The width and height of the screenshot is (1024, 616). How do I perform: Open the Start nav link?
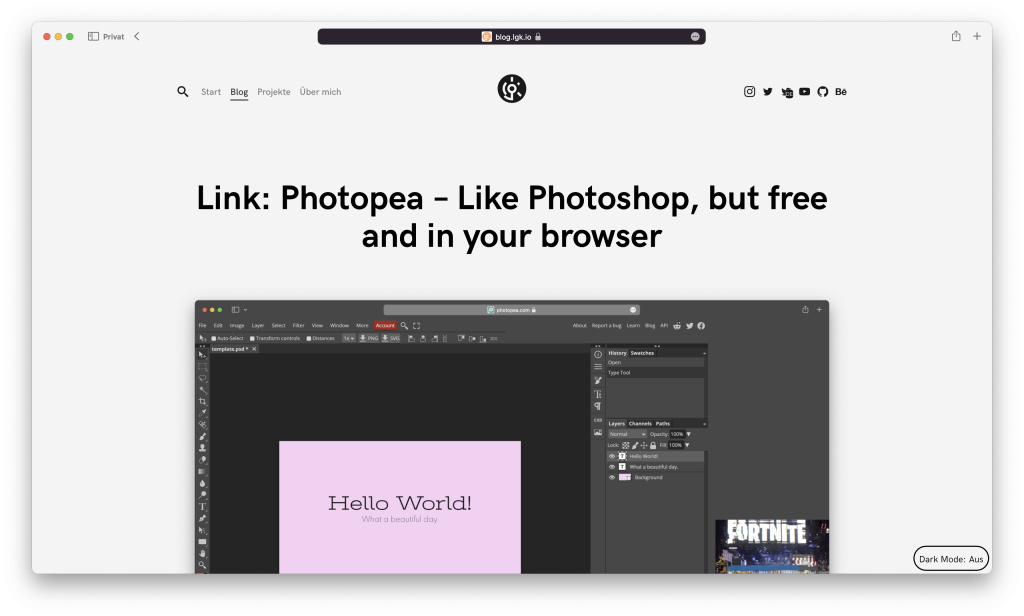[x=211, y=91]
